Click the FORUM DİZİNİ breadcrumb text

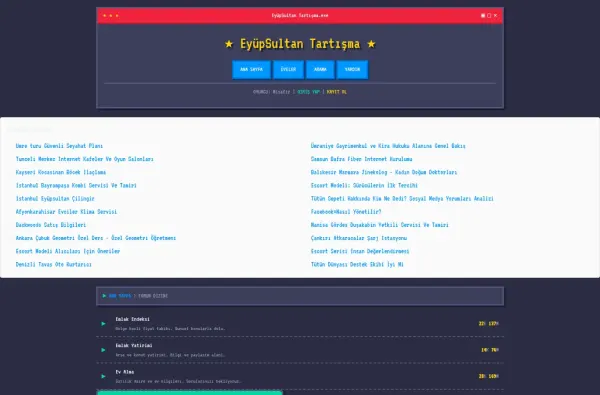tap(153, 296)
